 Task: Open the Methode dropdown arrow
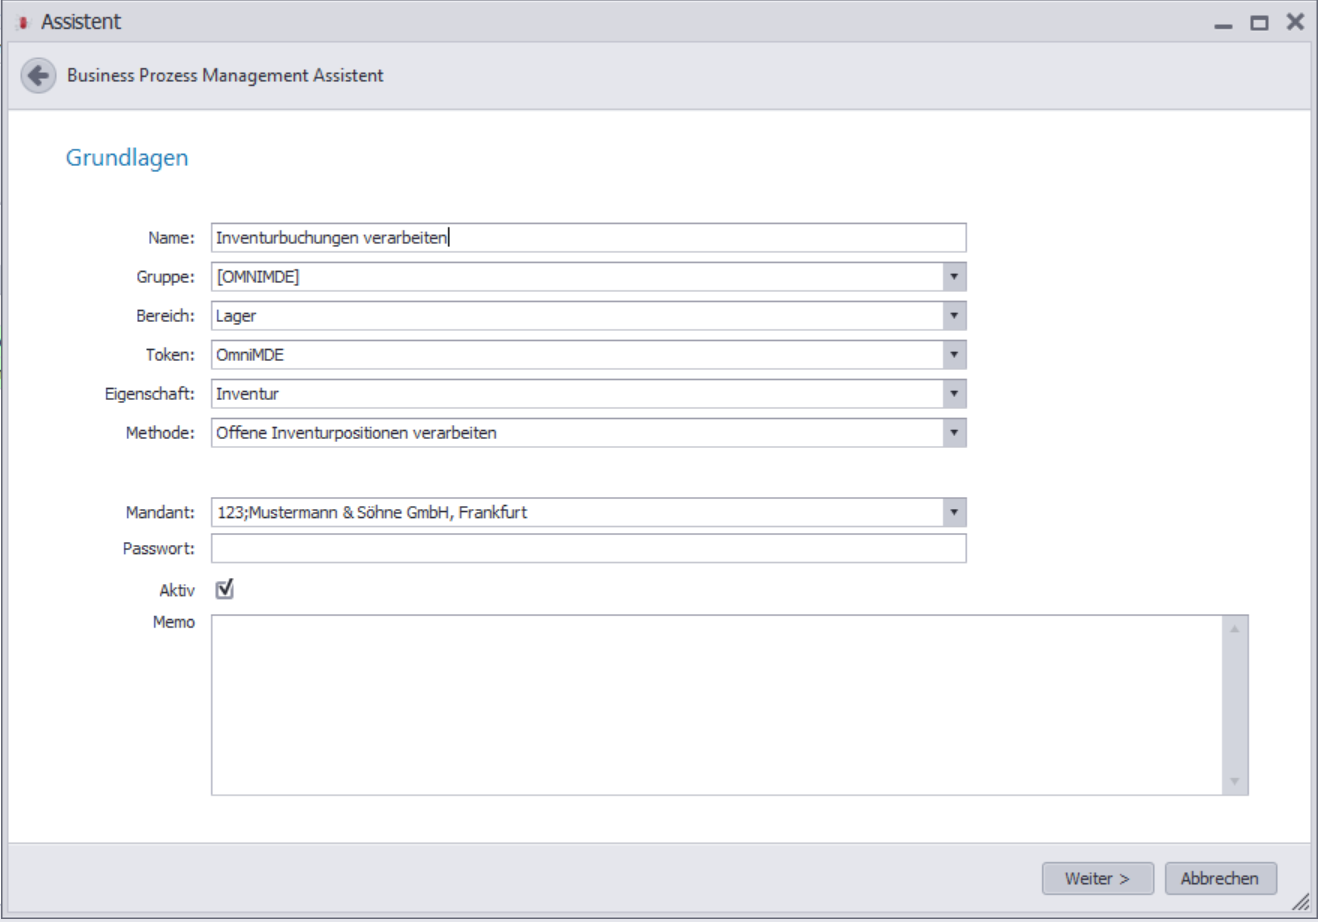click(x=954, y=433)
